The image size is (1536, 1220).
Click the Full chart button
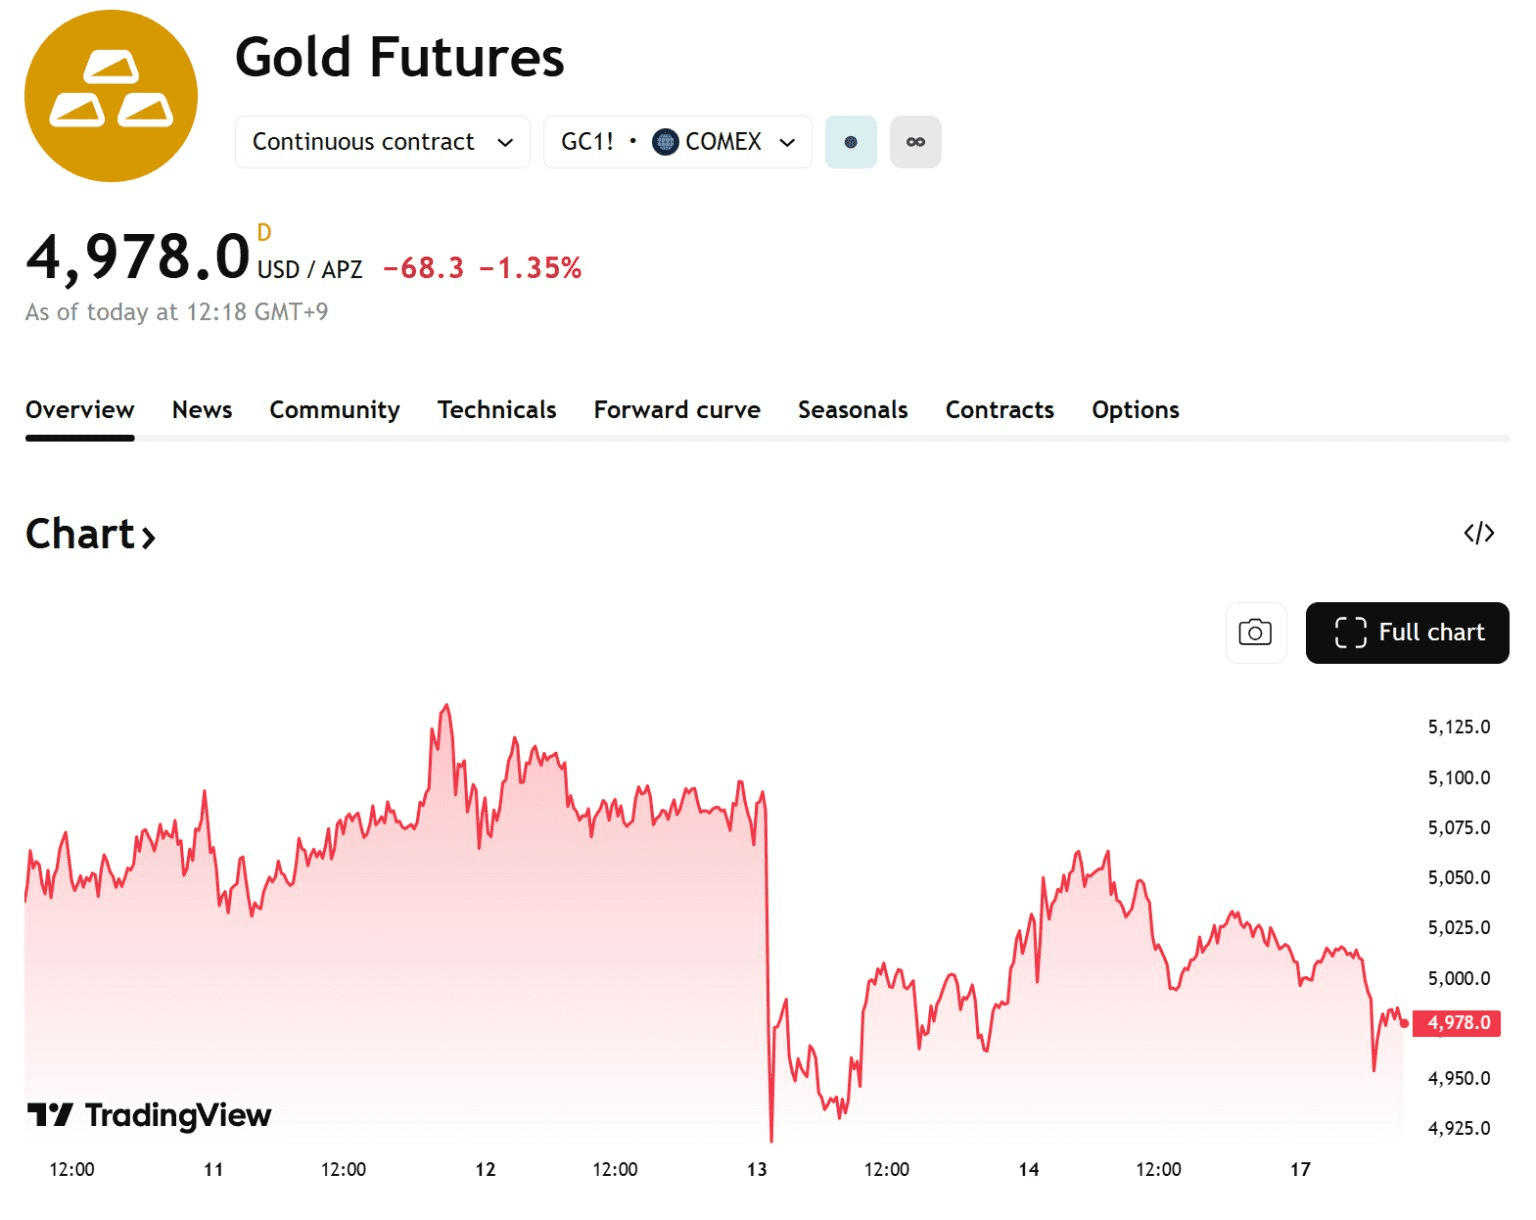(1407, 632)
